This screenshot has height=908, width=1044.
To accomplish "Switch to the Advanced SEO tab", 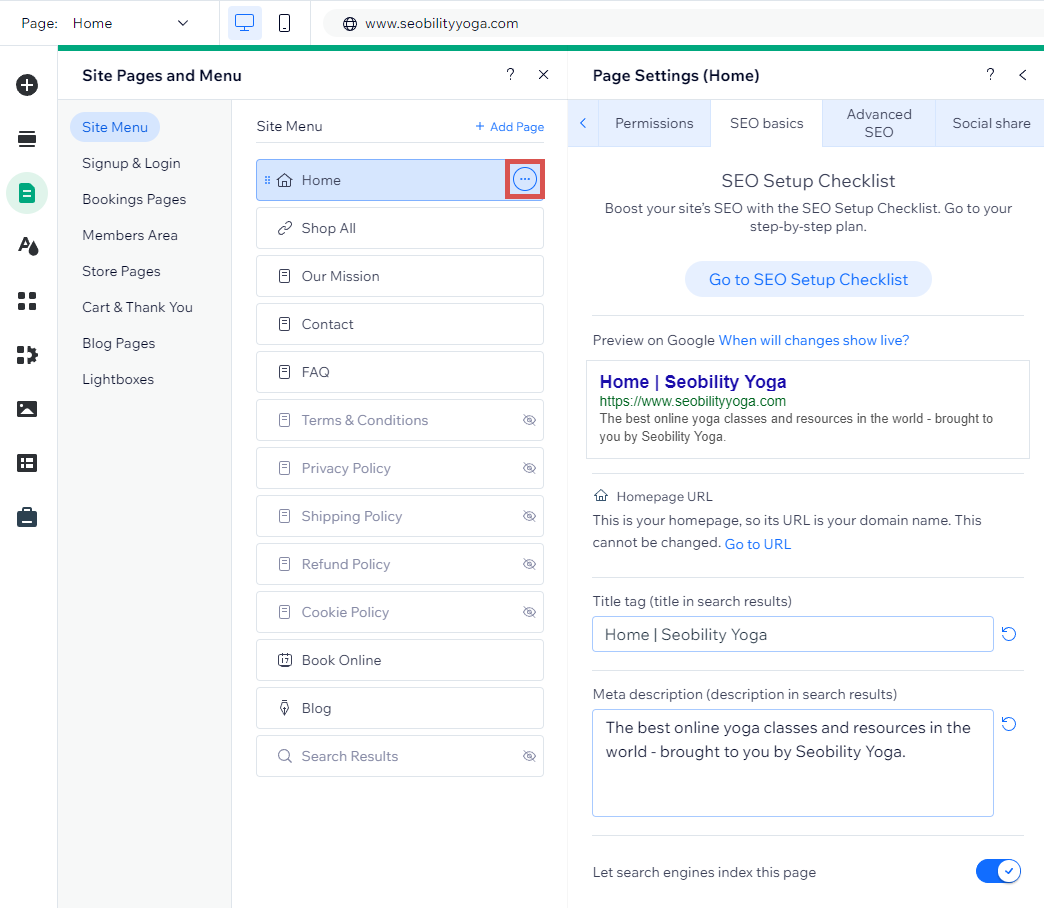I will (x=878, y=123).
